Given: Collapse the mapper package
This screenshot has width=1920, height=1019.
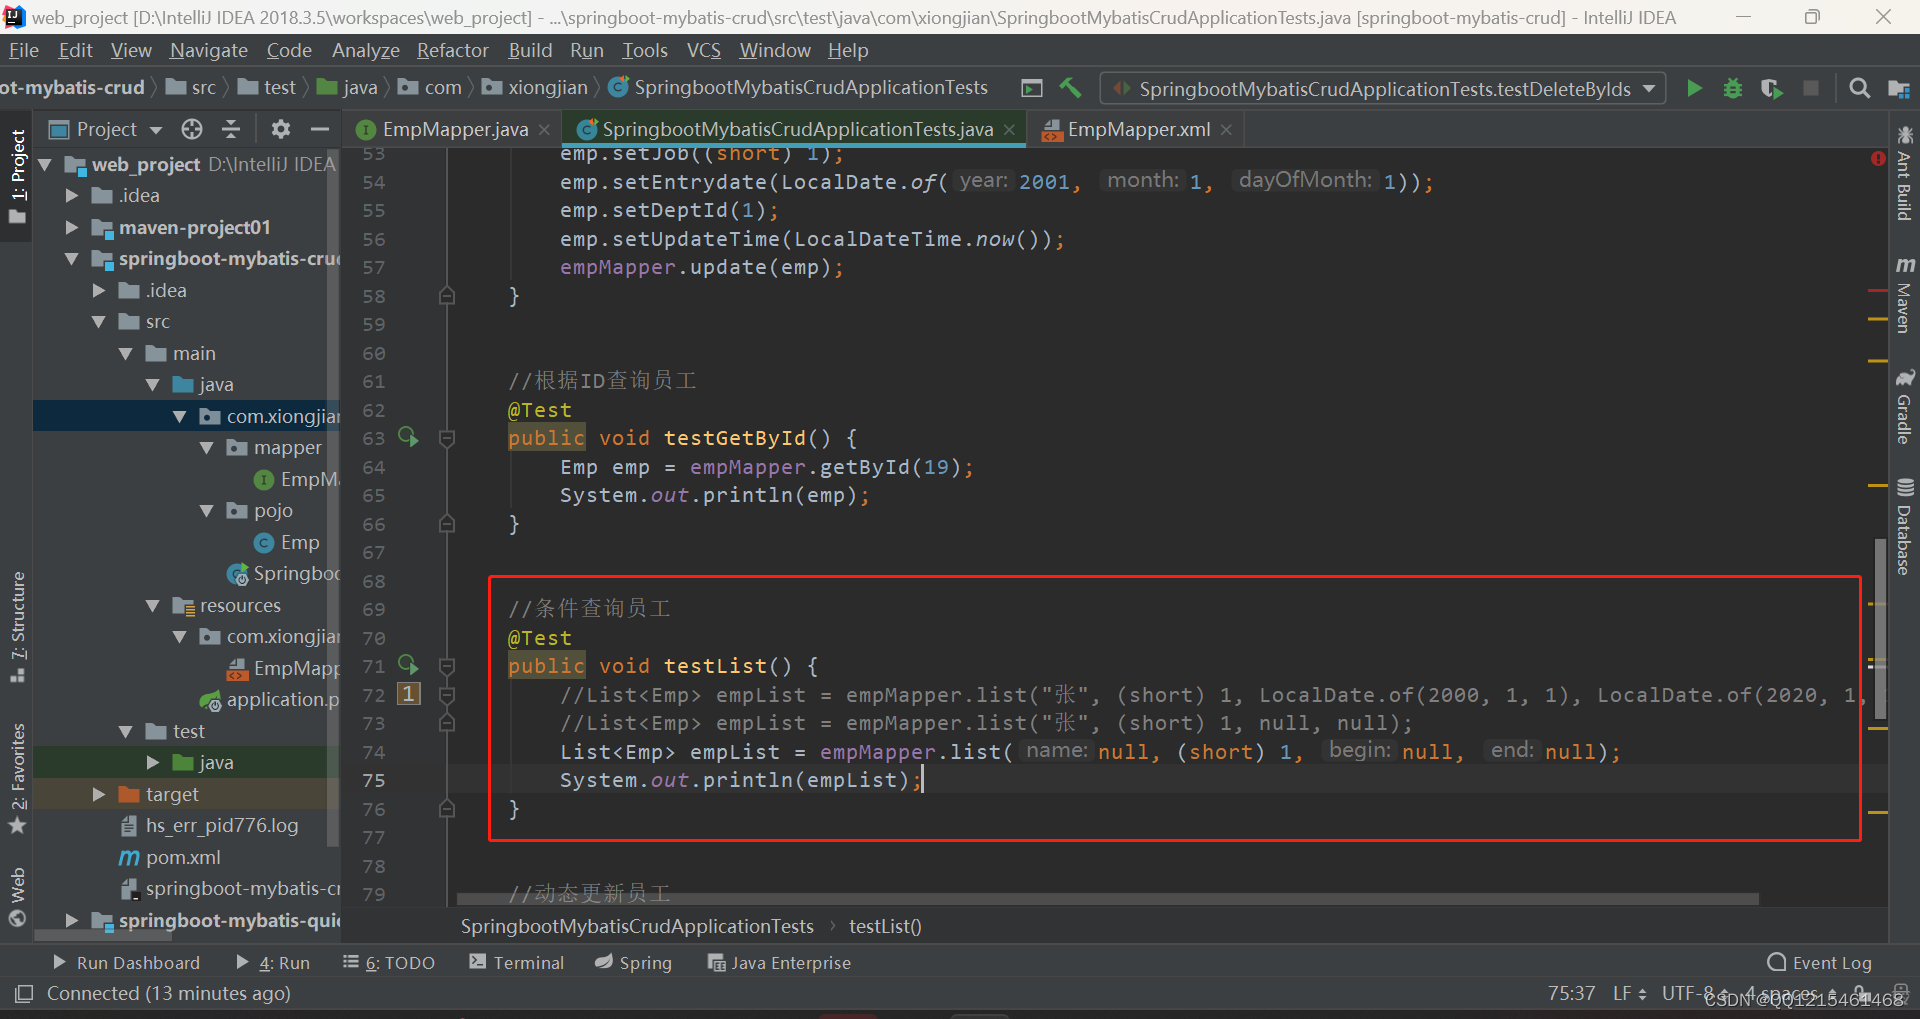Looking at the screenshot, I should pos(207,447).
